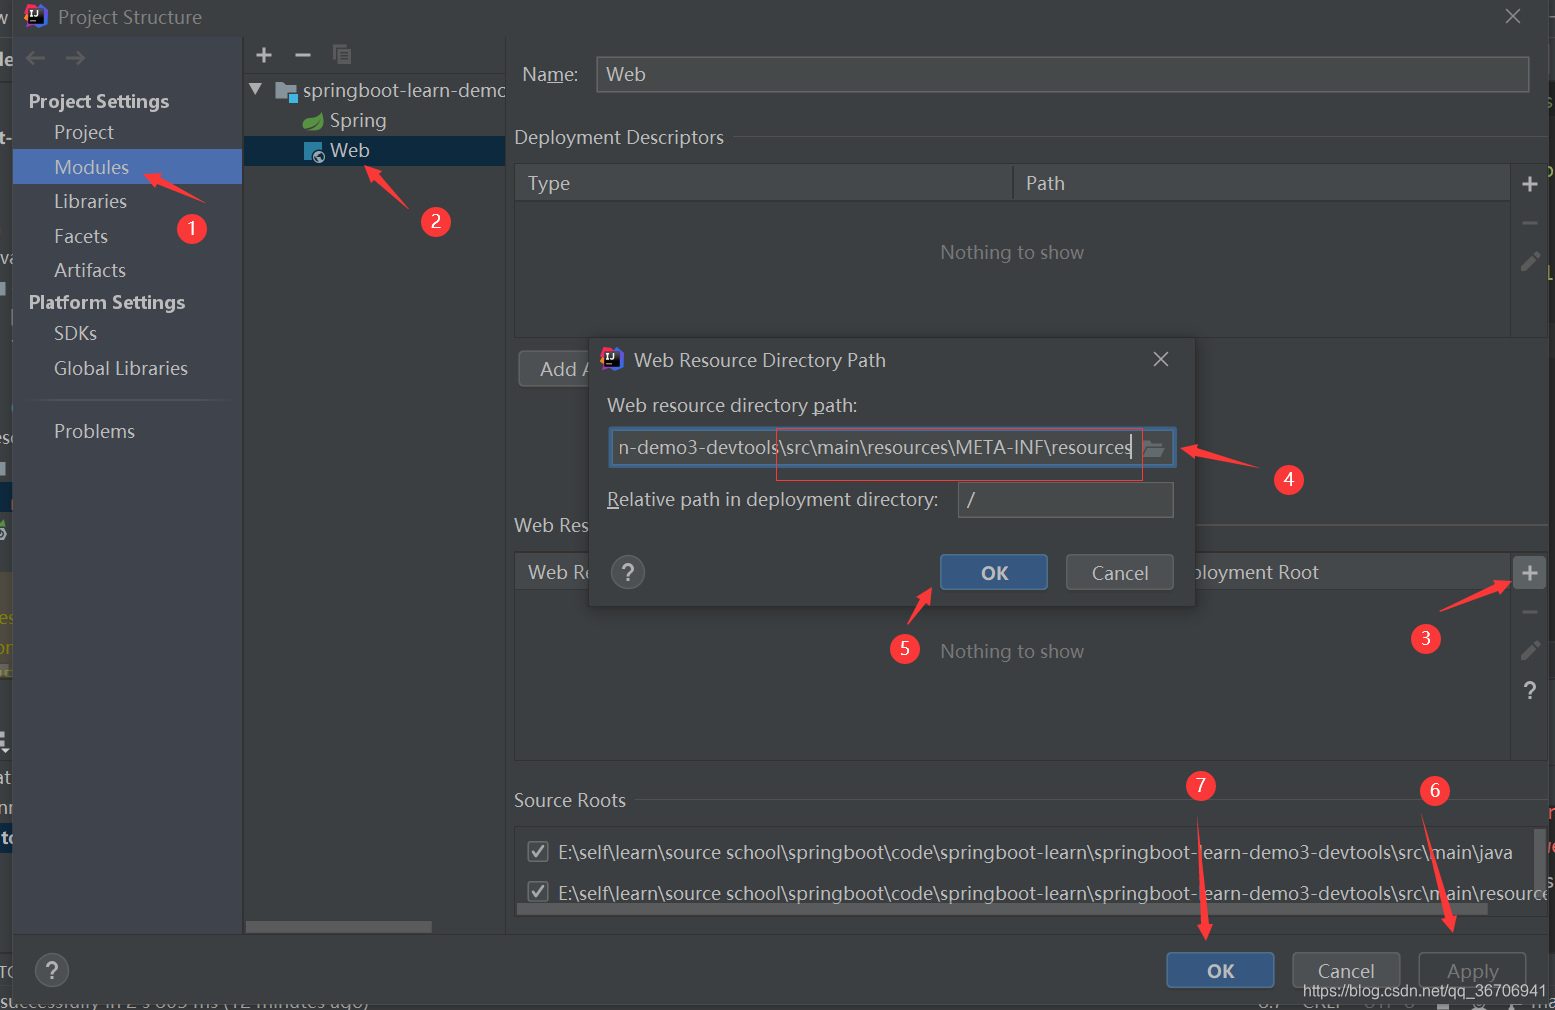Viewport: 1555px width, 1010px height.
Task: Click the relative path in deployment directory field
Action: (1066, 500)
